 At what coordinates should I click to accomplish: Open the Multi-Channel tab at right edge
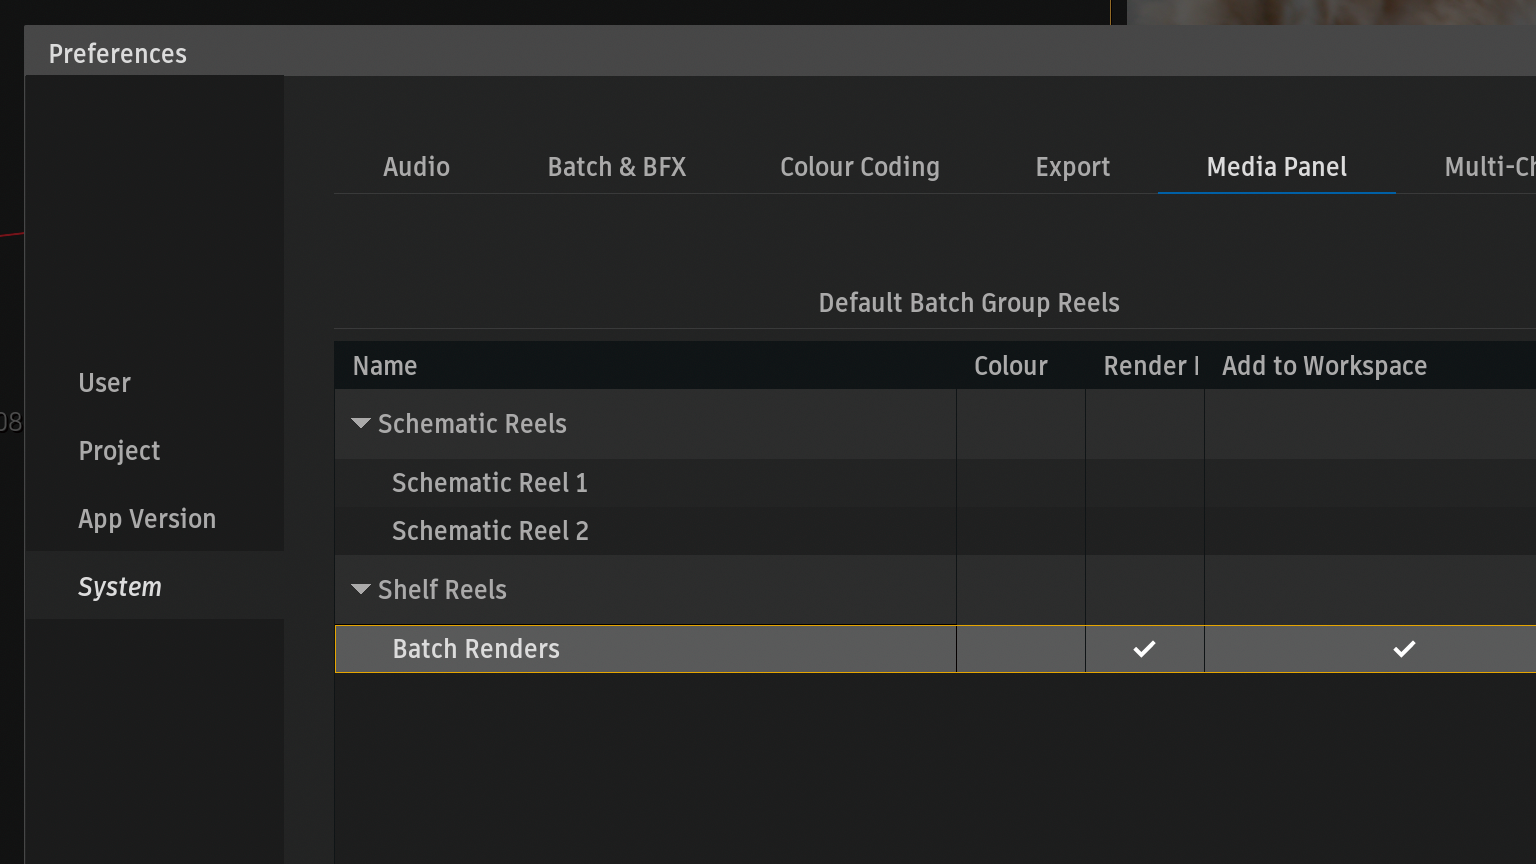(1489, 167)
